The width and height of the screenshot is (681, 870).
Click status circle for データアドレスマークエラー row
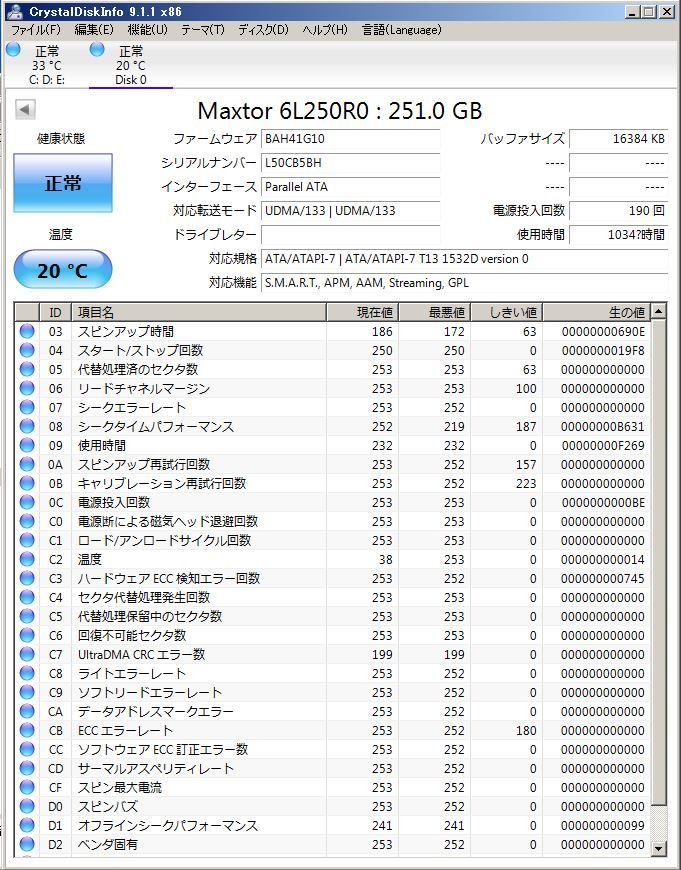coord(27,711)
